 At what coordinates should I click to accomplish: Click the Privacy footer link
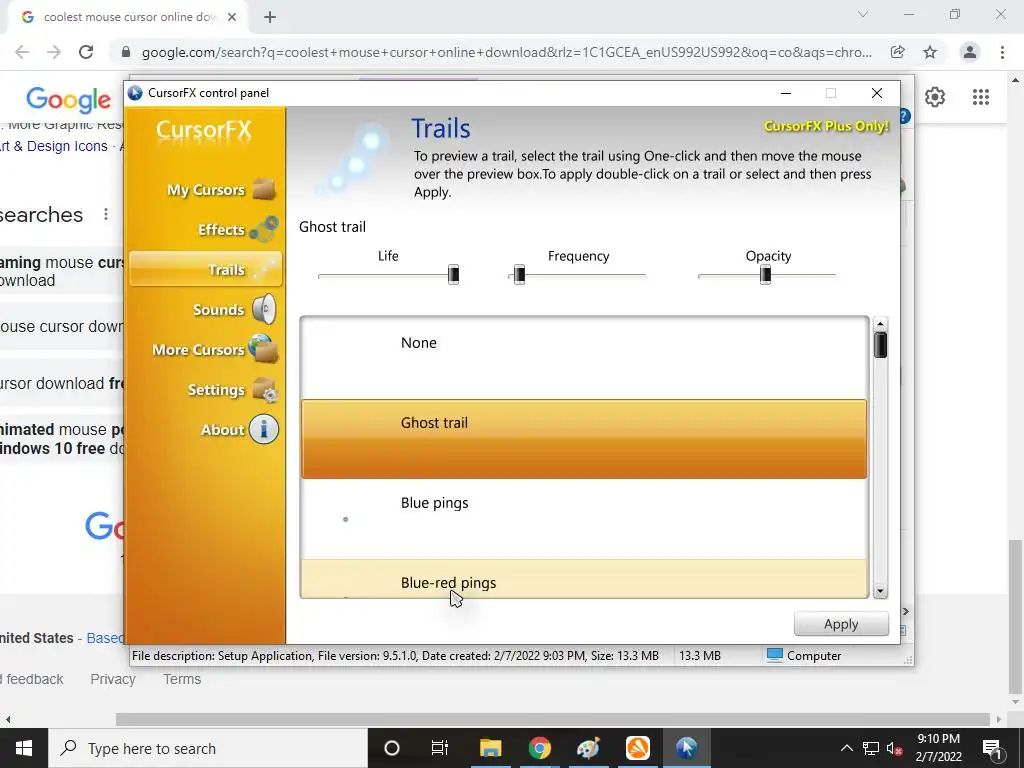113,679
